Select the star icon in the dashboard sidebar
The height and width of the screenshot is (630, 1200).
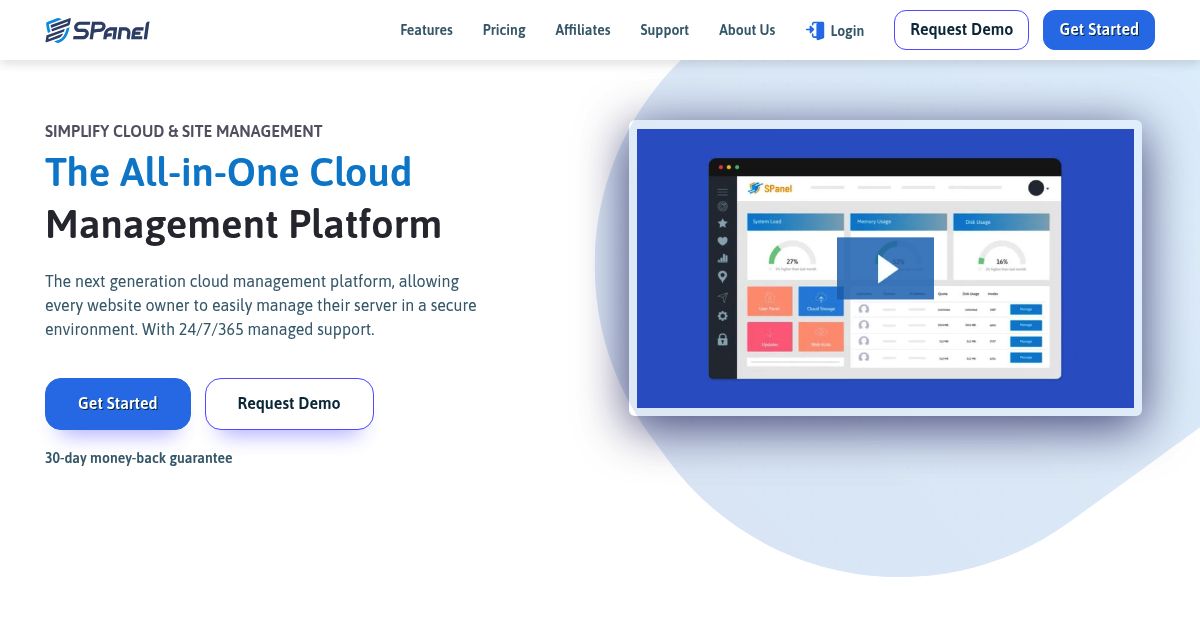(722, 223)
